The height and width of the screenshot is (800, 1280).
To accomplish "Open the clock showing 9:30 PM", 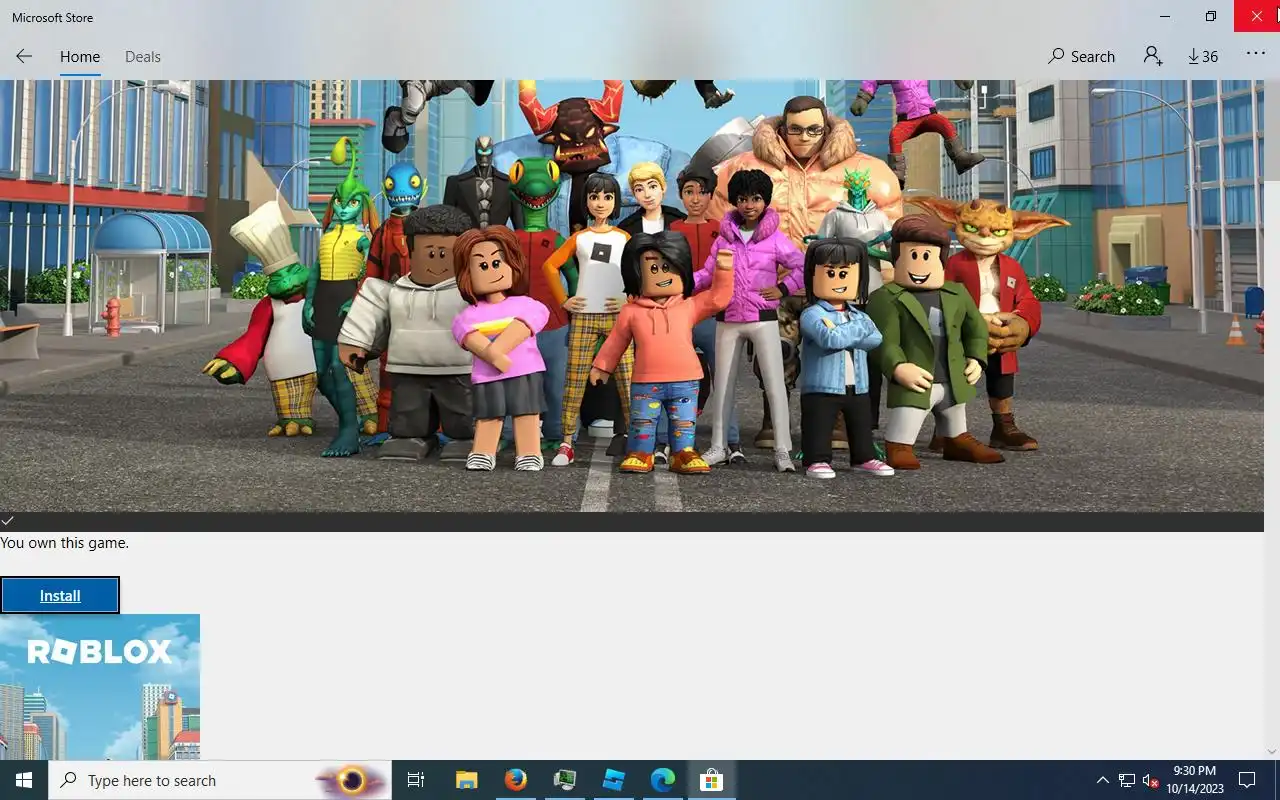I will point(1195,780).
